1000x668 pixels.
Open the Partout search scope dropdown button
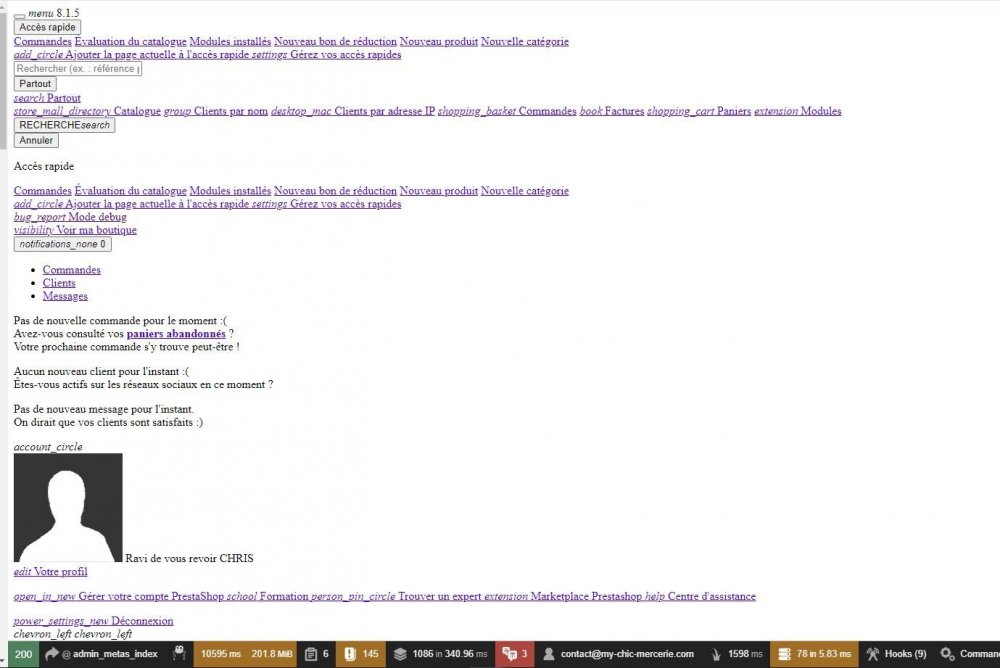click(35, 84)
